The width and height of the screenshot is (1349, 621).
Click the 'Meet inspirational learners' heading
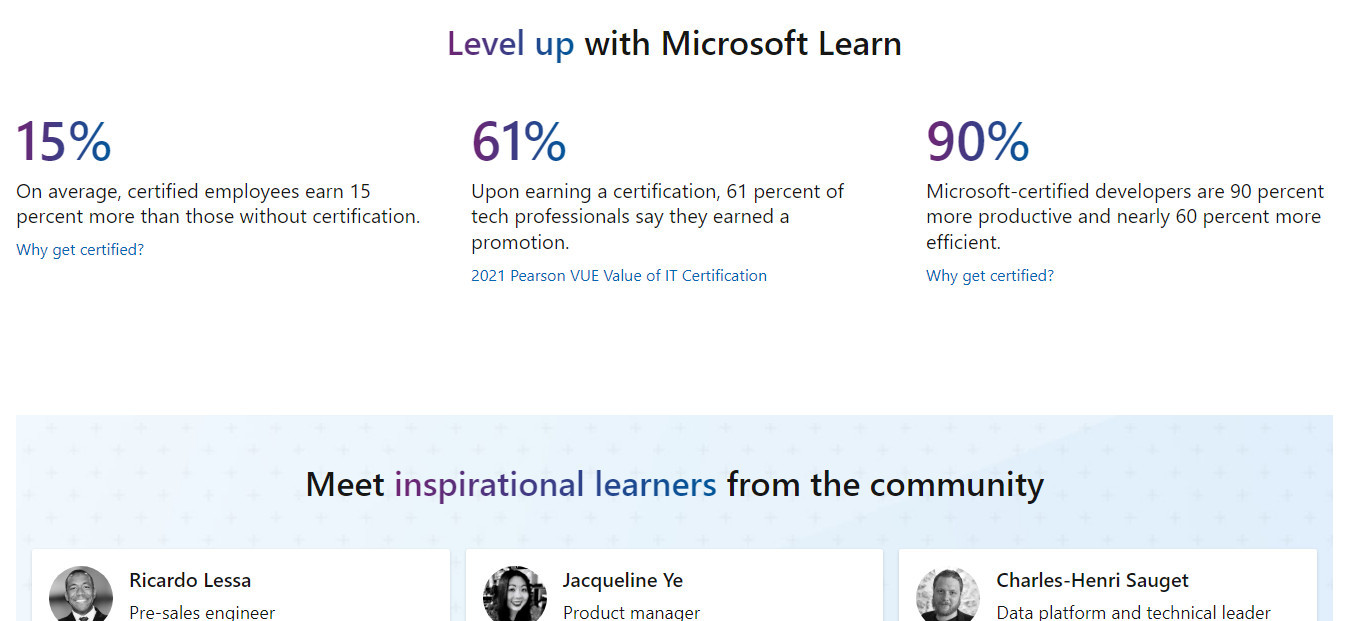point(674,485)
